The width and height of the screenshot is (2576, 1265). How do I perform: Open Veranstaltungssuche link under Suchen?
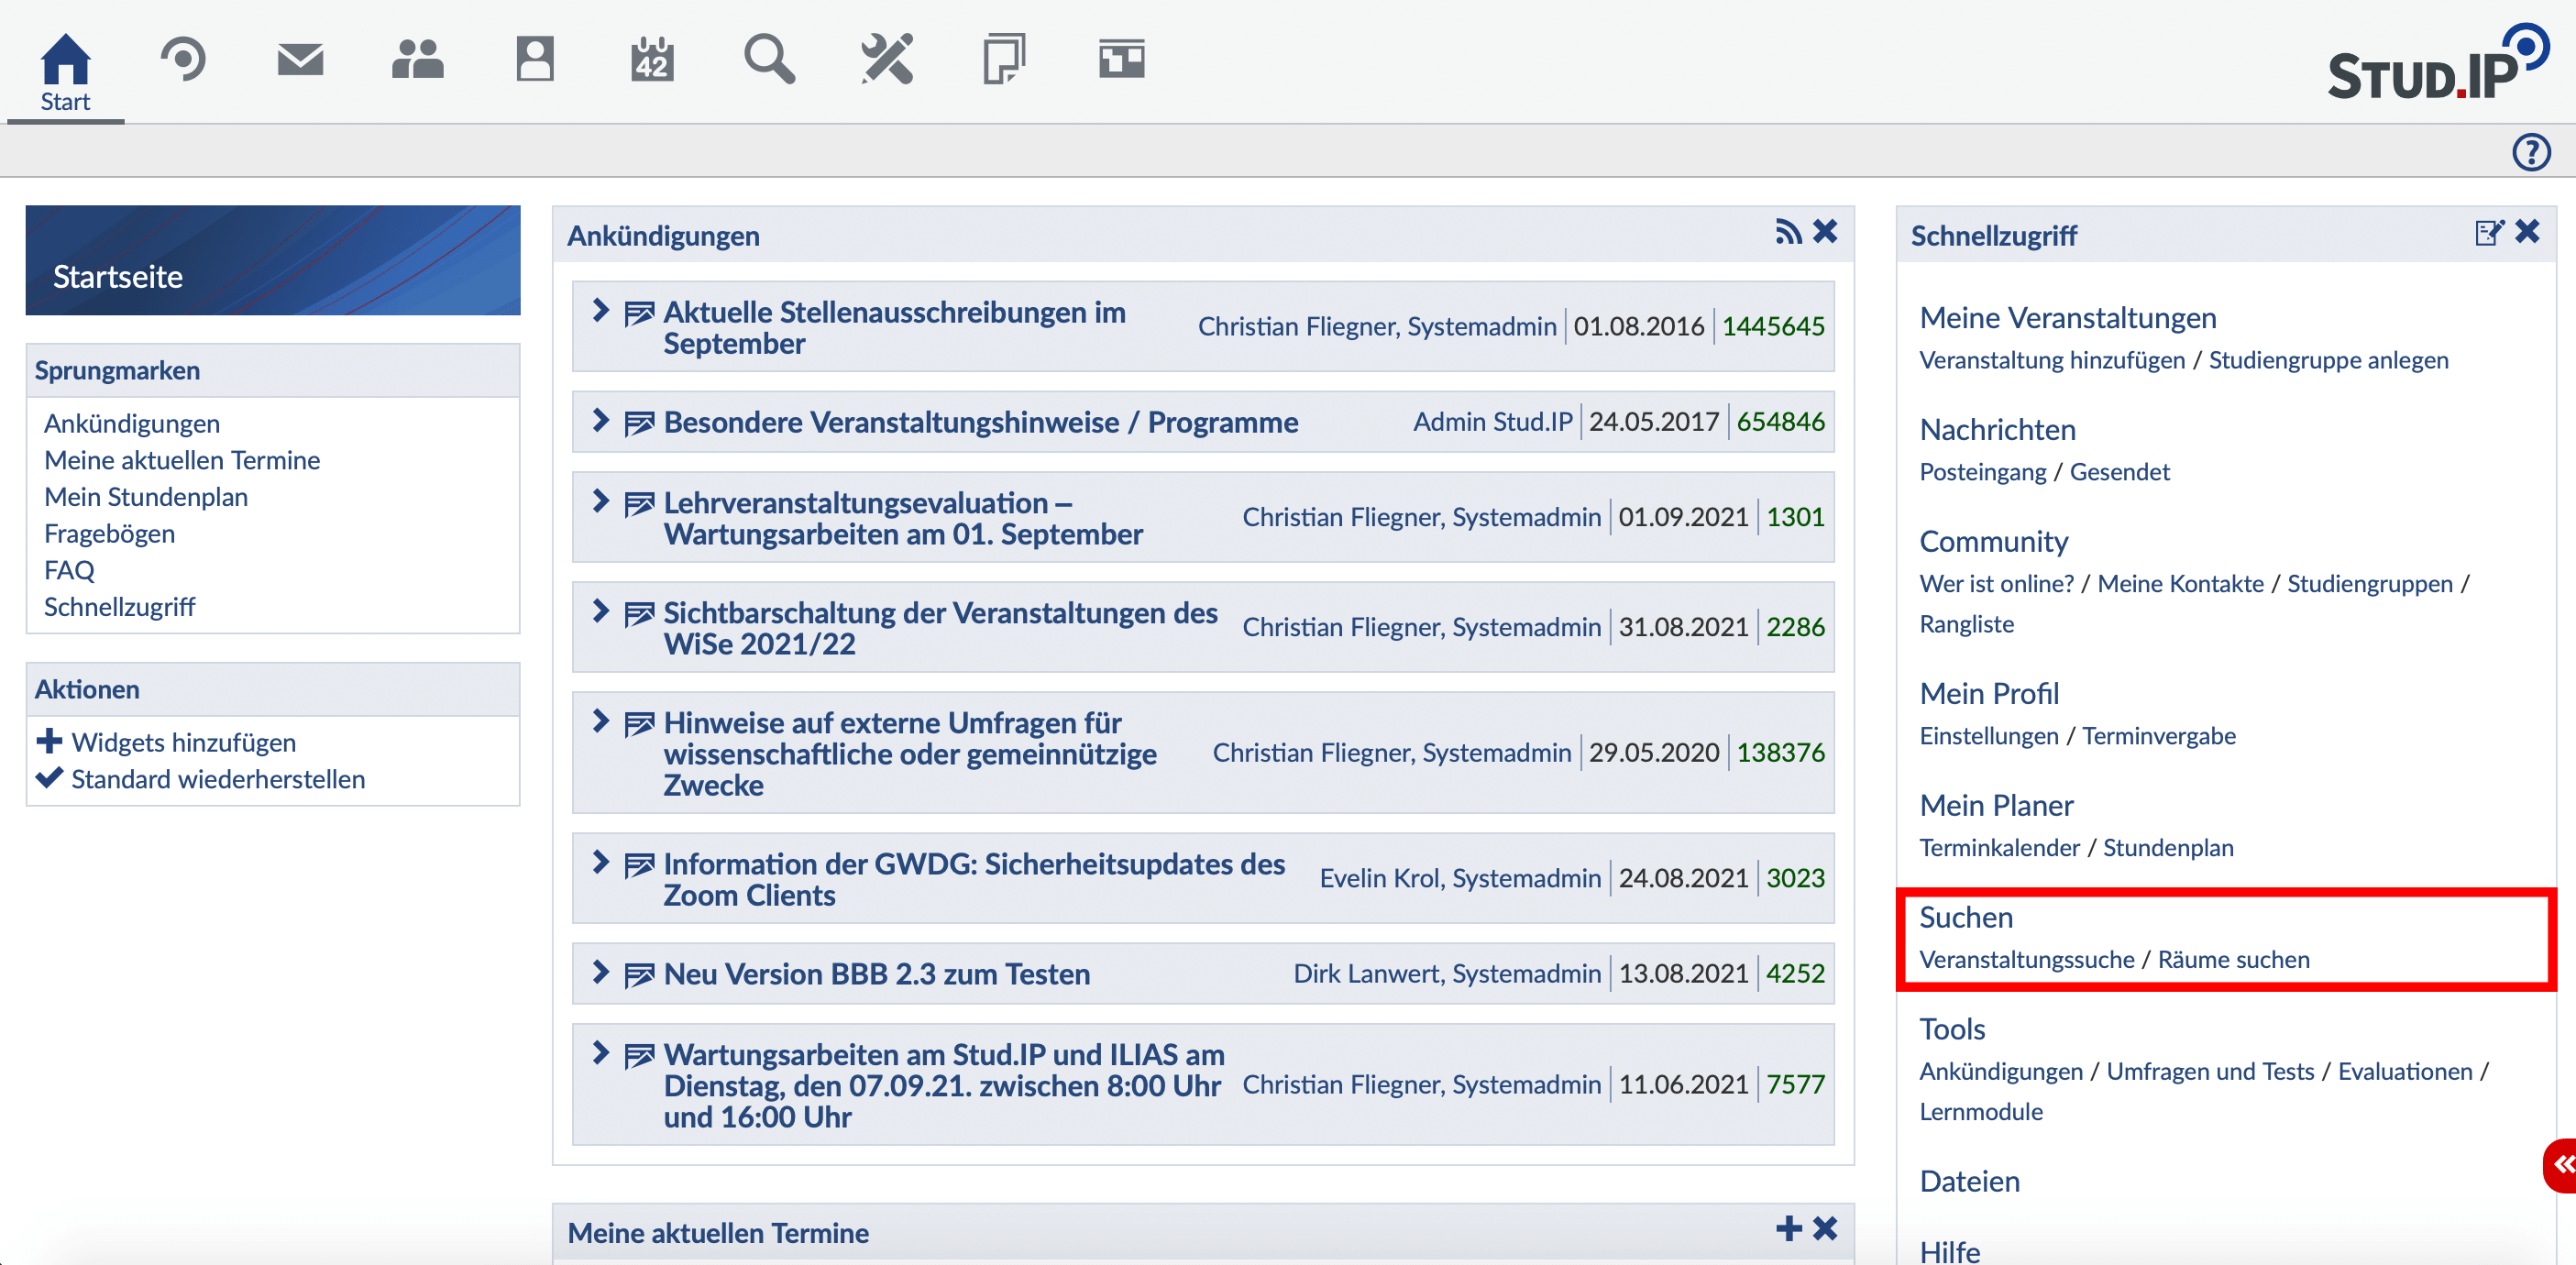[x=2026, y=959]
